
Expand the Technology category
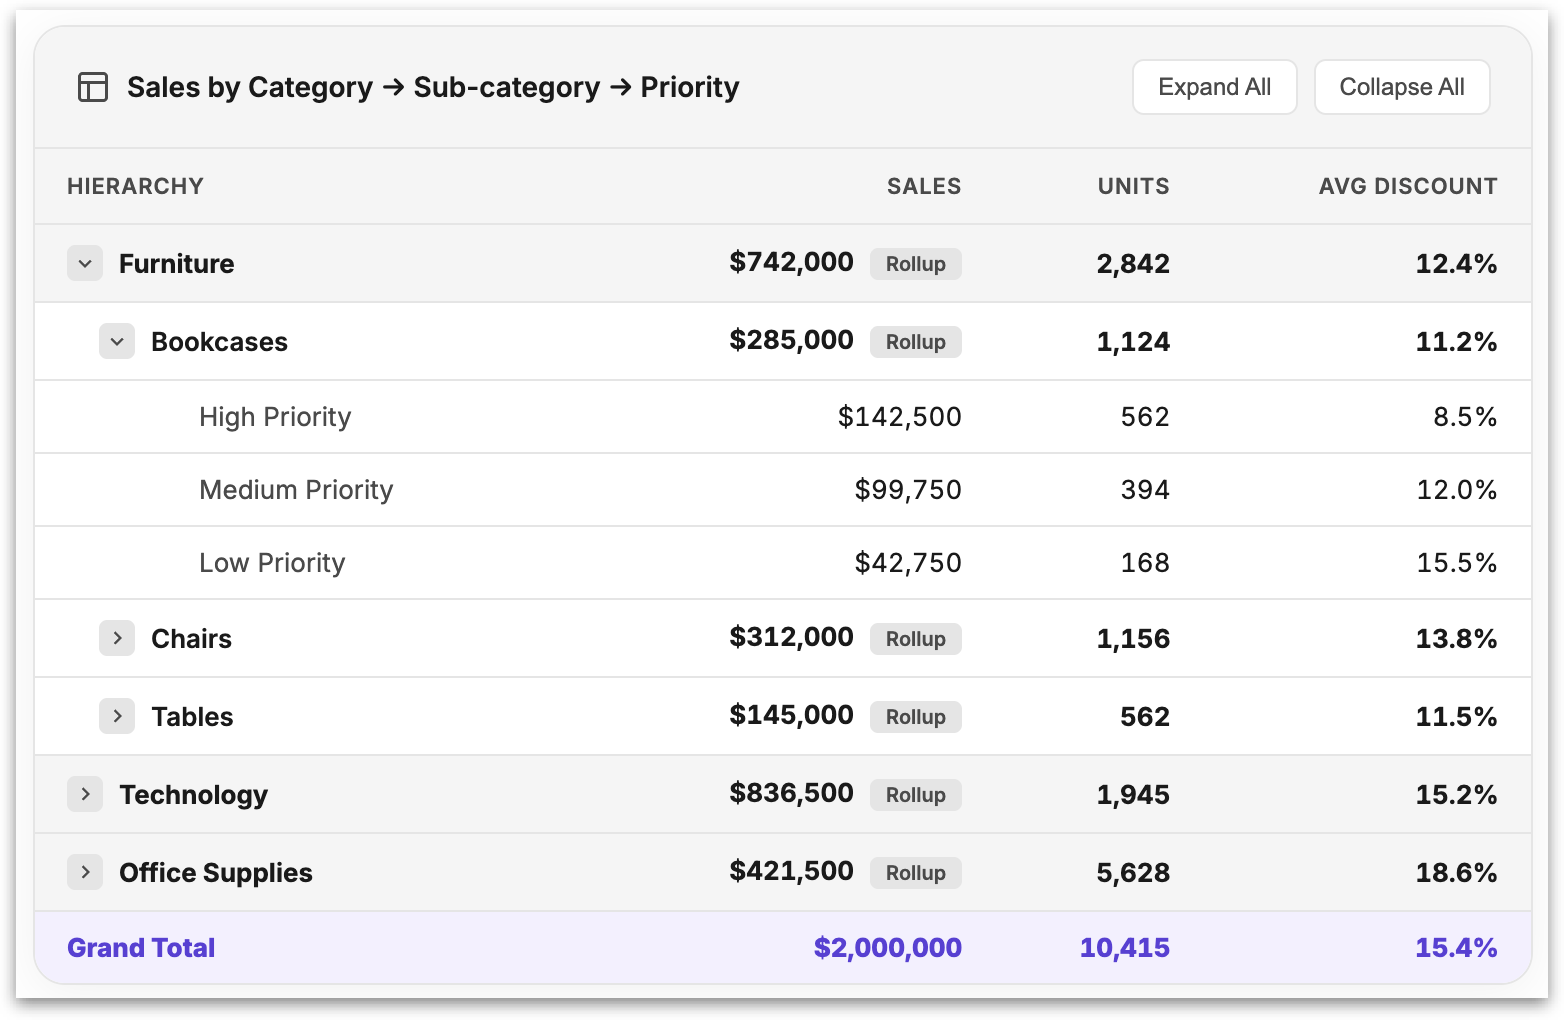[x=85, y=795]
